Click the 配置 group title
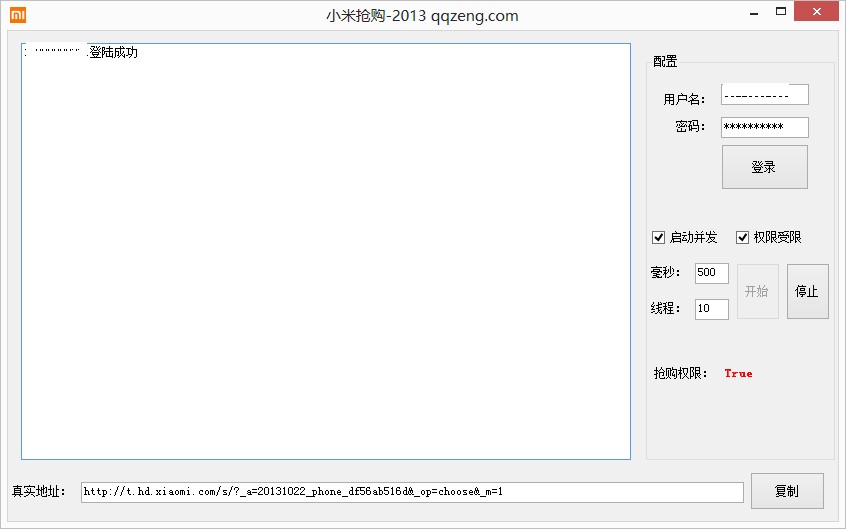 tap(665, 62)
